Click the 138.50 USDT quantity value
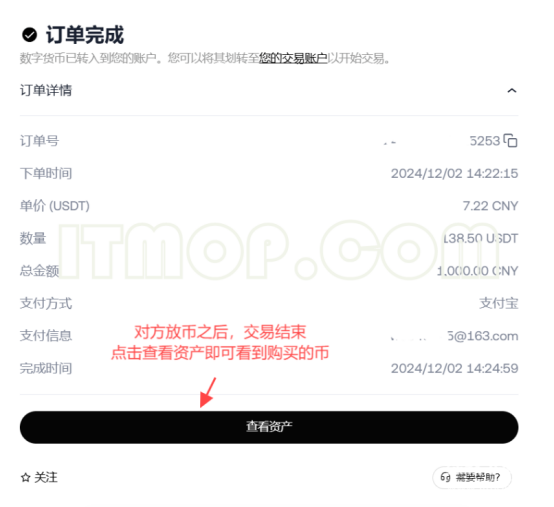Image resolution: width=554 pixels, height=507 pixels. click(x=481, y=238)
